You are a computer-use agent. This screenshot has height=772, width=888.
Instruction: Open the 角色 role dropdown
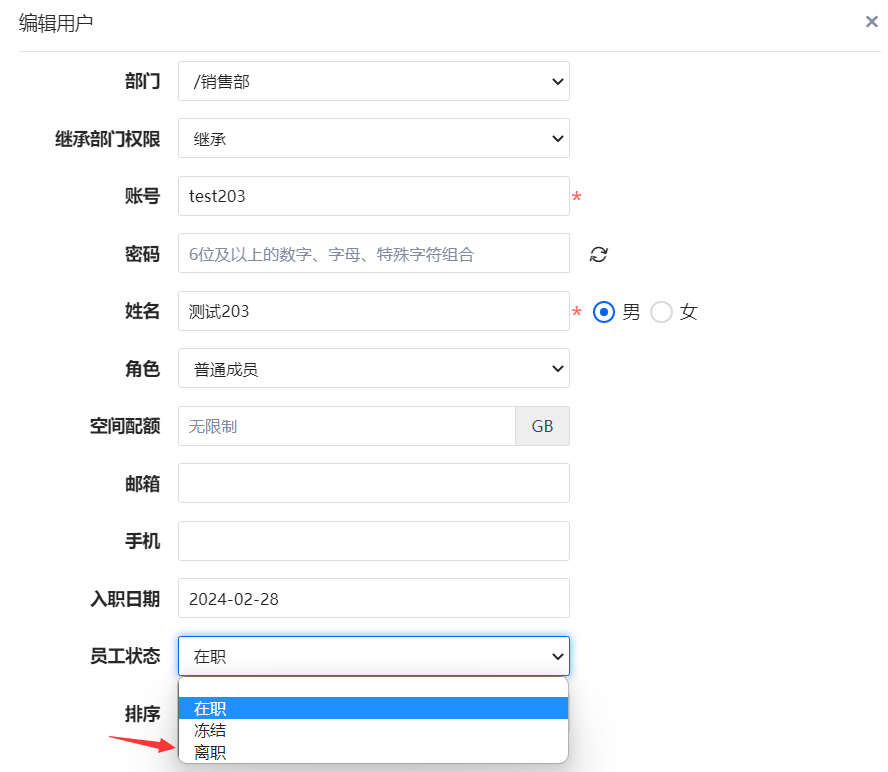point(373,369)
